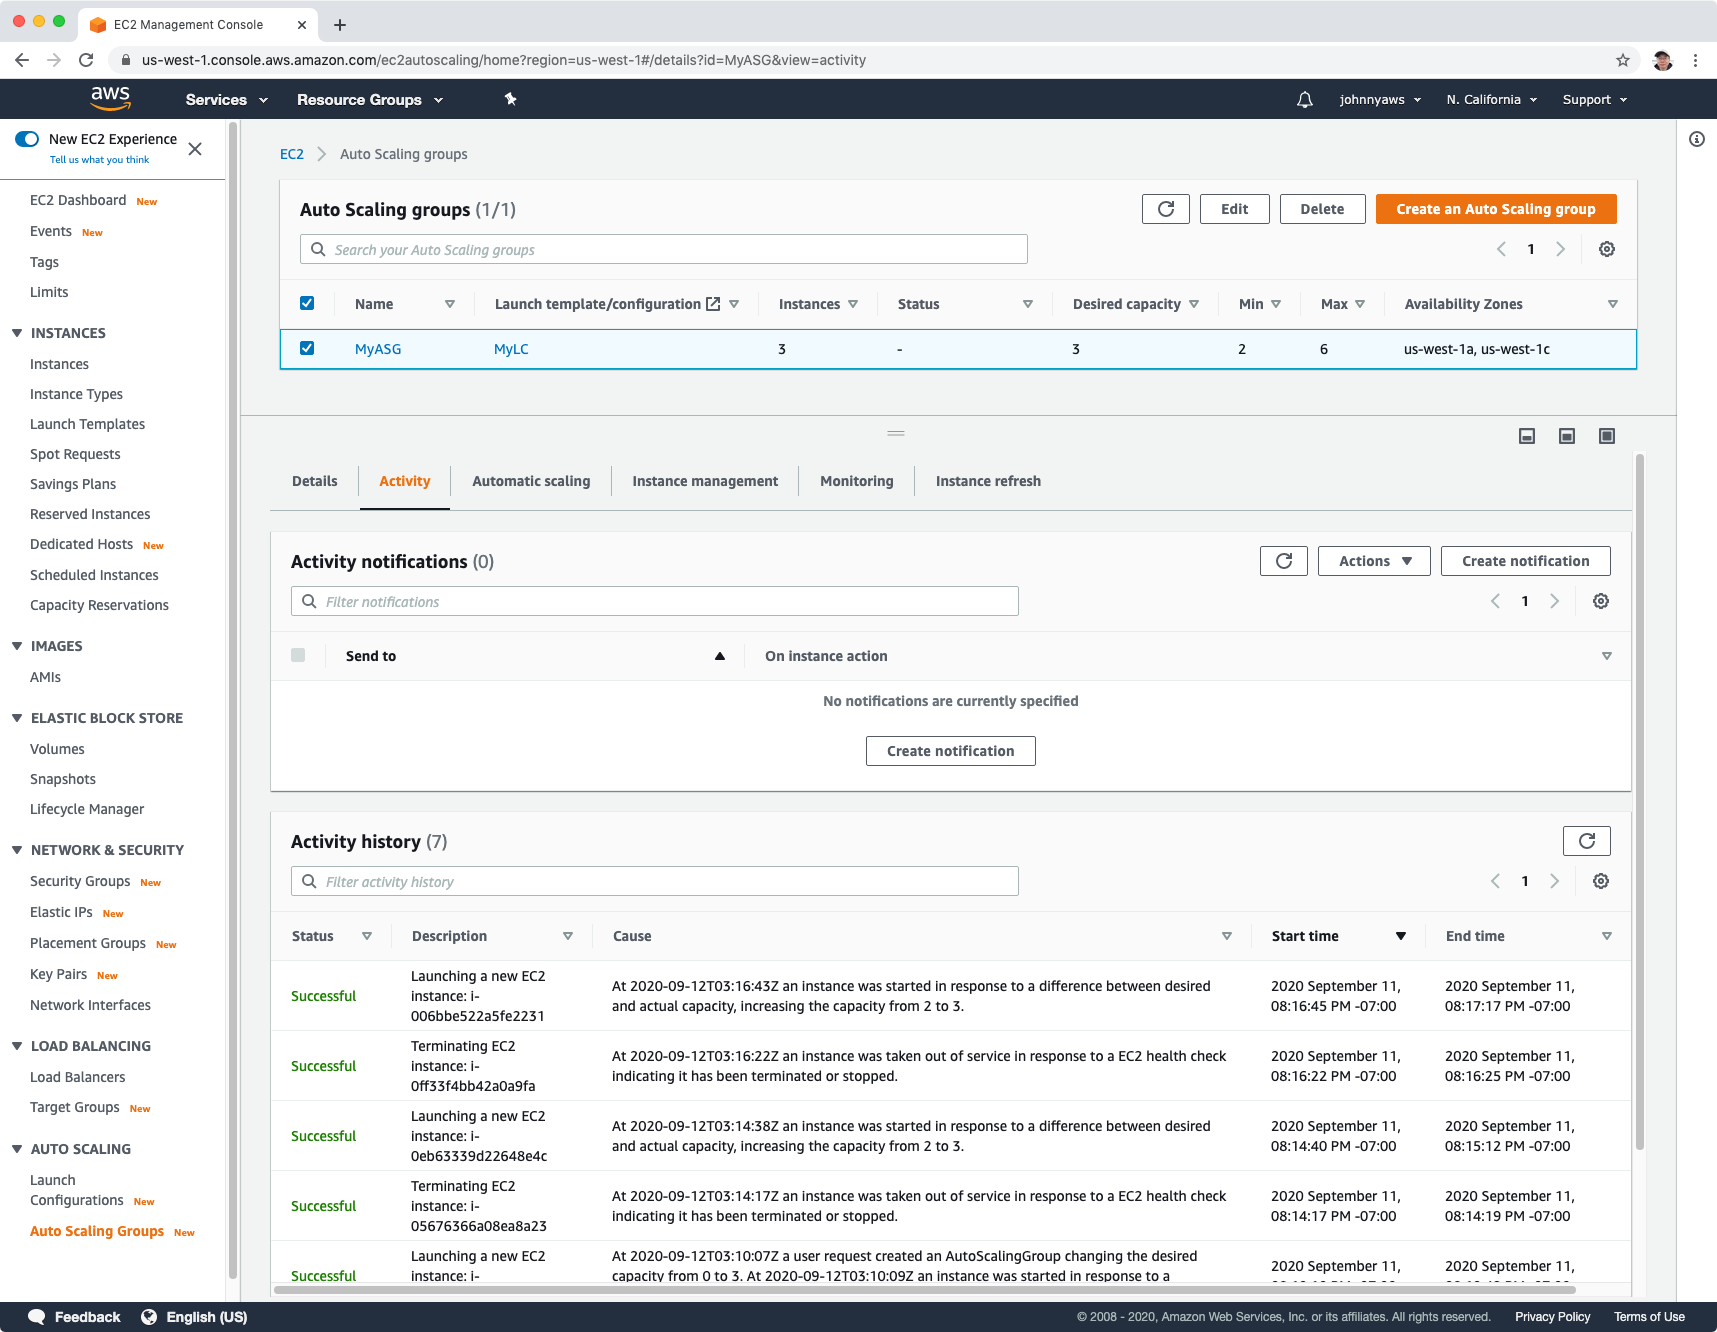Click the horizontal scrollbar under Activity history

(924, 1290)
